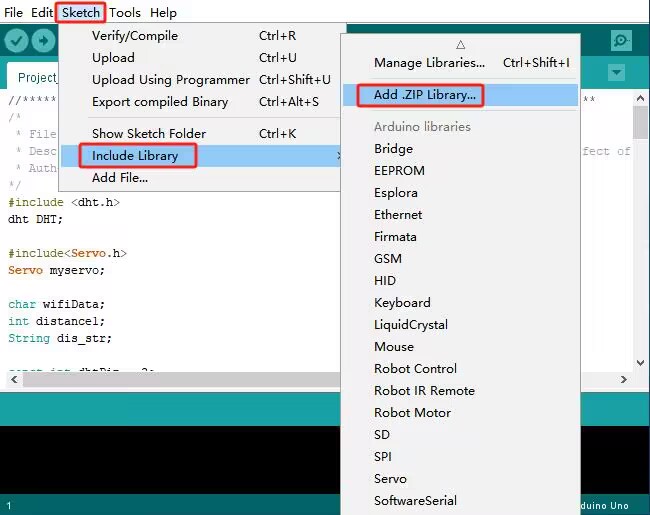The image size is (650, 515).
Task: Click the horizontal scrollbar left arrow
Action: click(15, 379)
